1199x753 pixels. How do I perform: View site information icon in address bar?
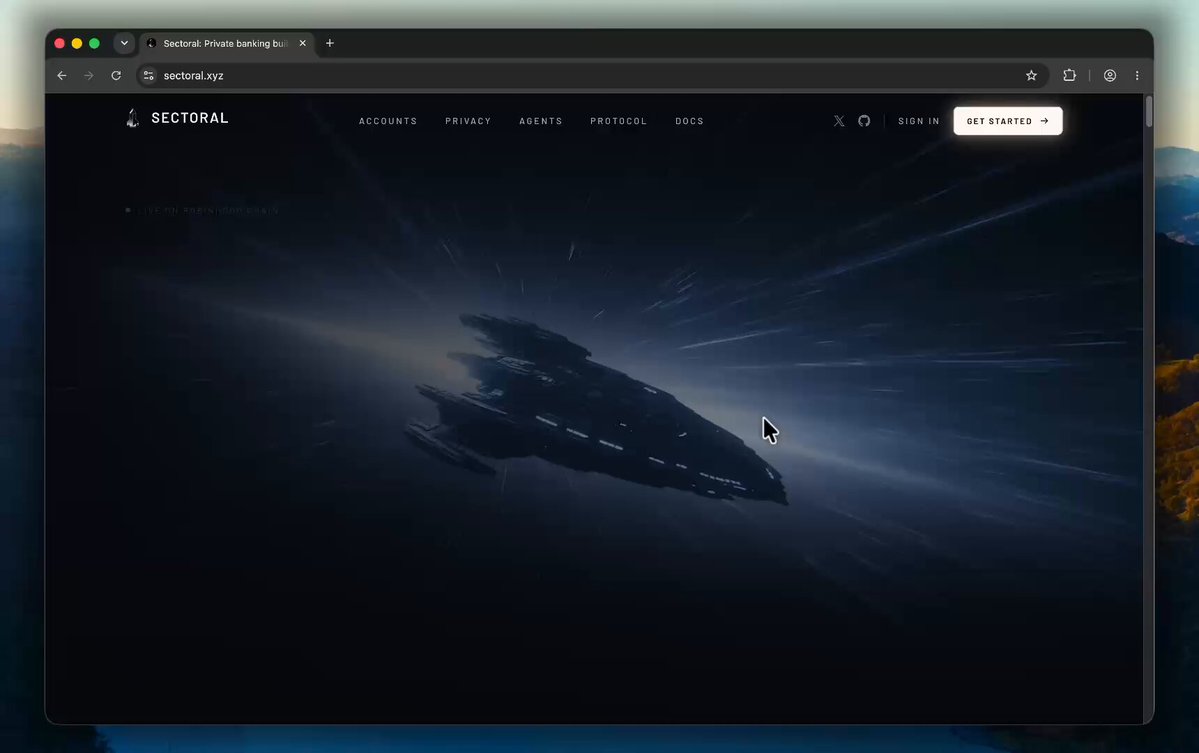(x=149, y=76)
